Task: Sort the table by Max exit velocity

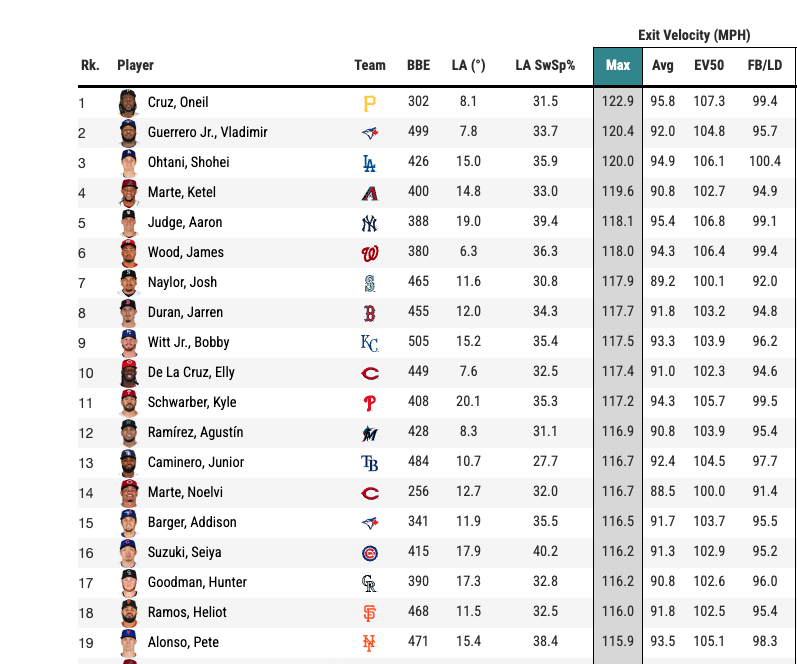Action: tap(617, 66)
